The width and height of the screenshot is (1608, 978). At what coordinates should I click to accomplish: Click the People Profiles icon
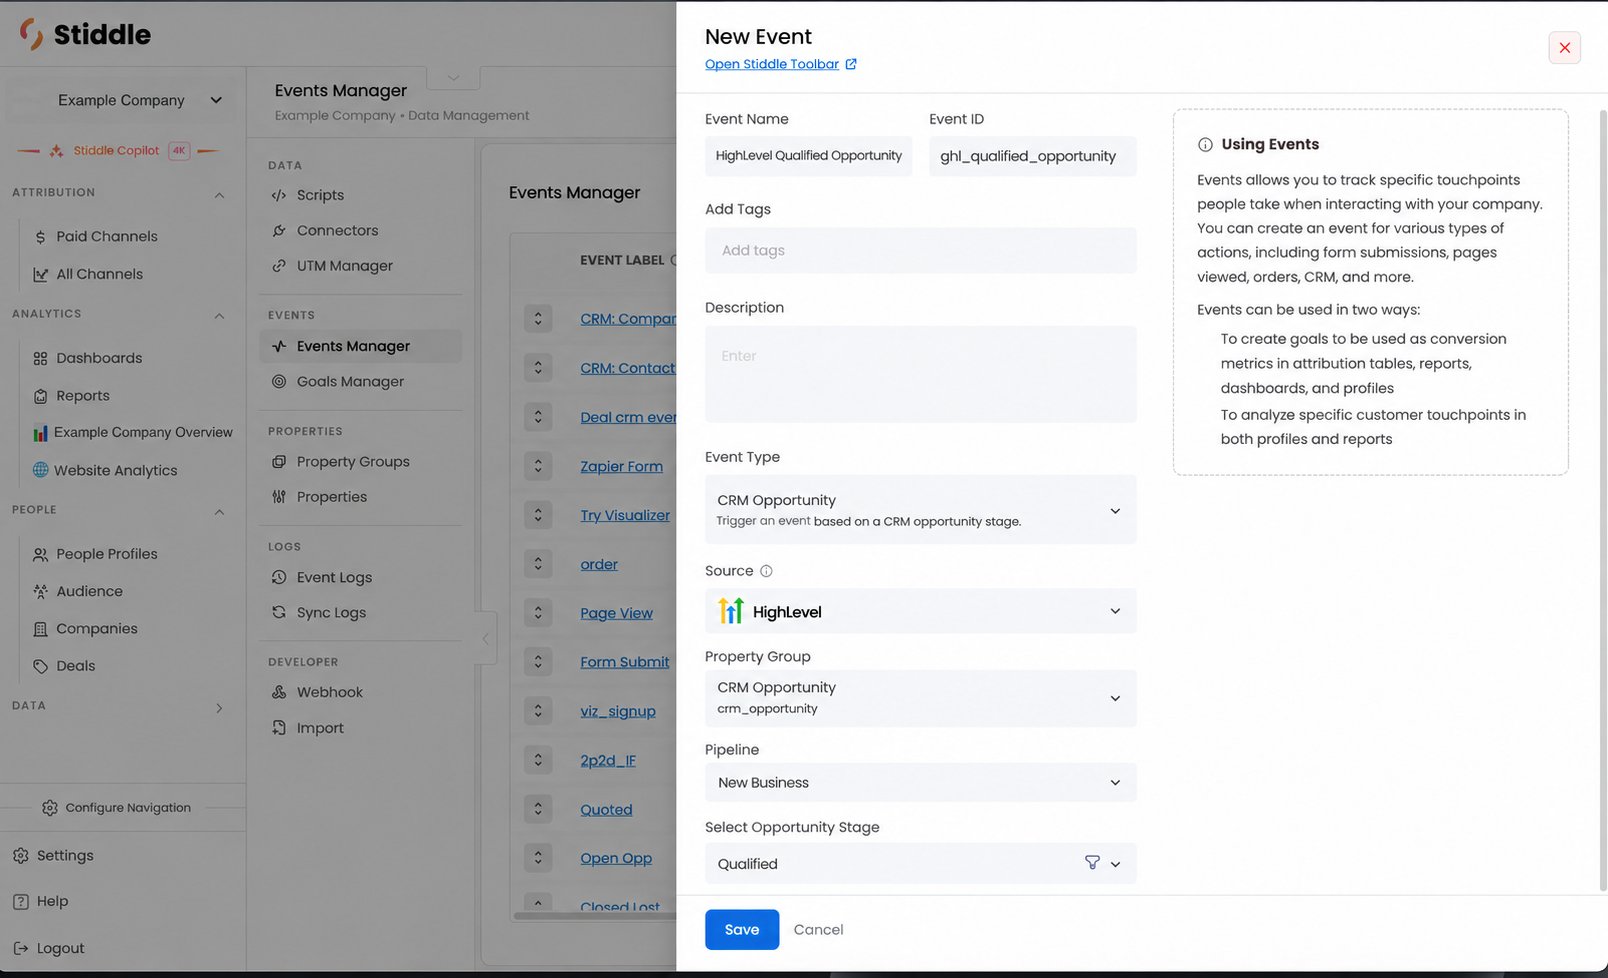[x=40, y=554]
